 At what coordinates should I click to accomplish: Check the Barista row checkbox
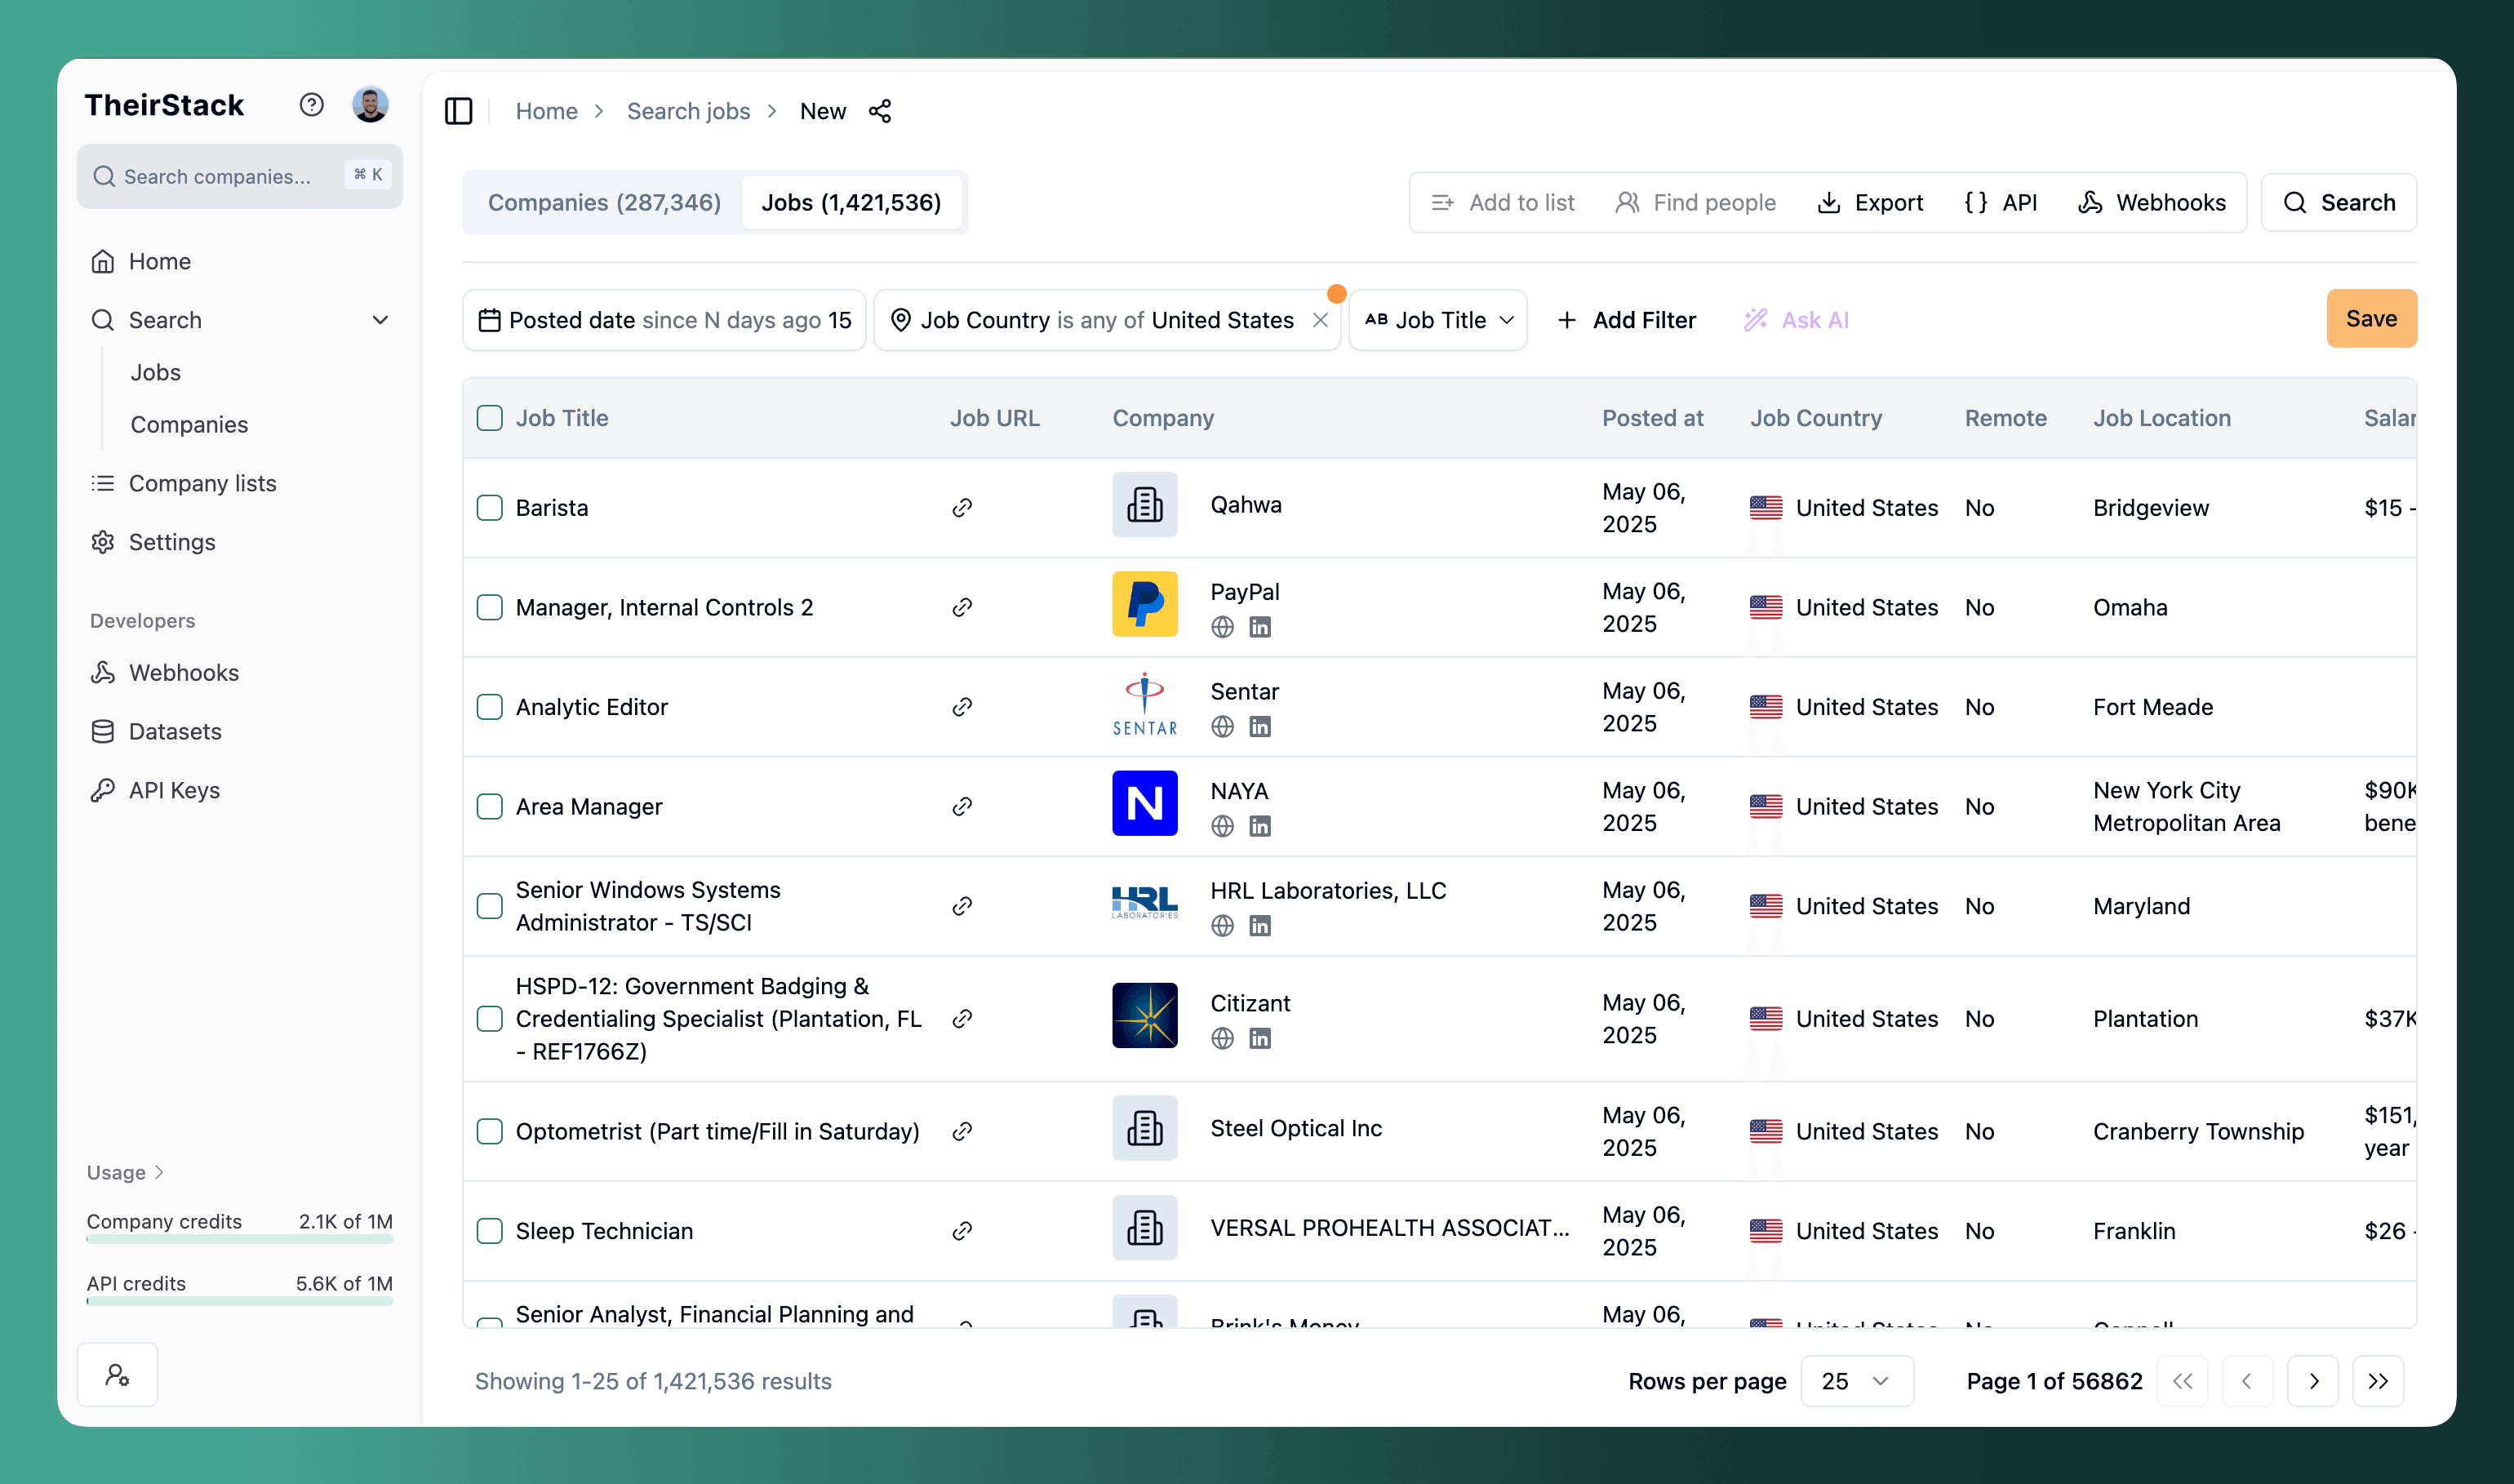pyautogui.click(x=490, y=508)
